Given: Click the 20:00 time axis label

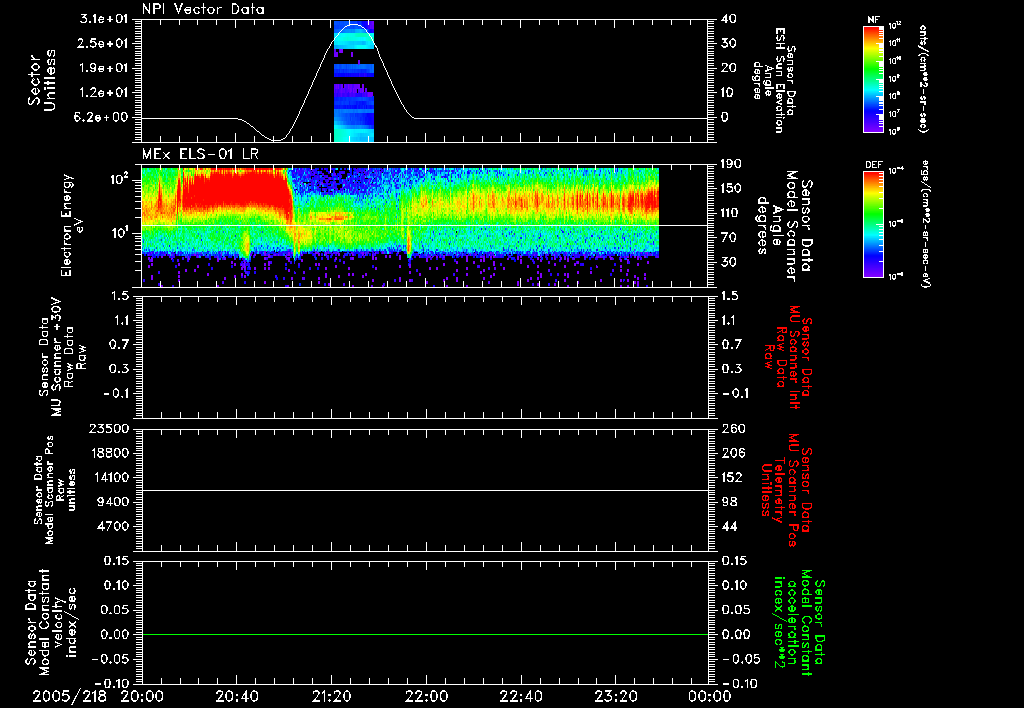Looking at the screenshot, I should click(x=143, y=695).
